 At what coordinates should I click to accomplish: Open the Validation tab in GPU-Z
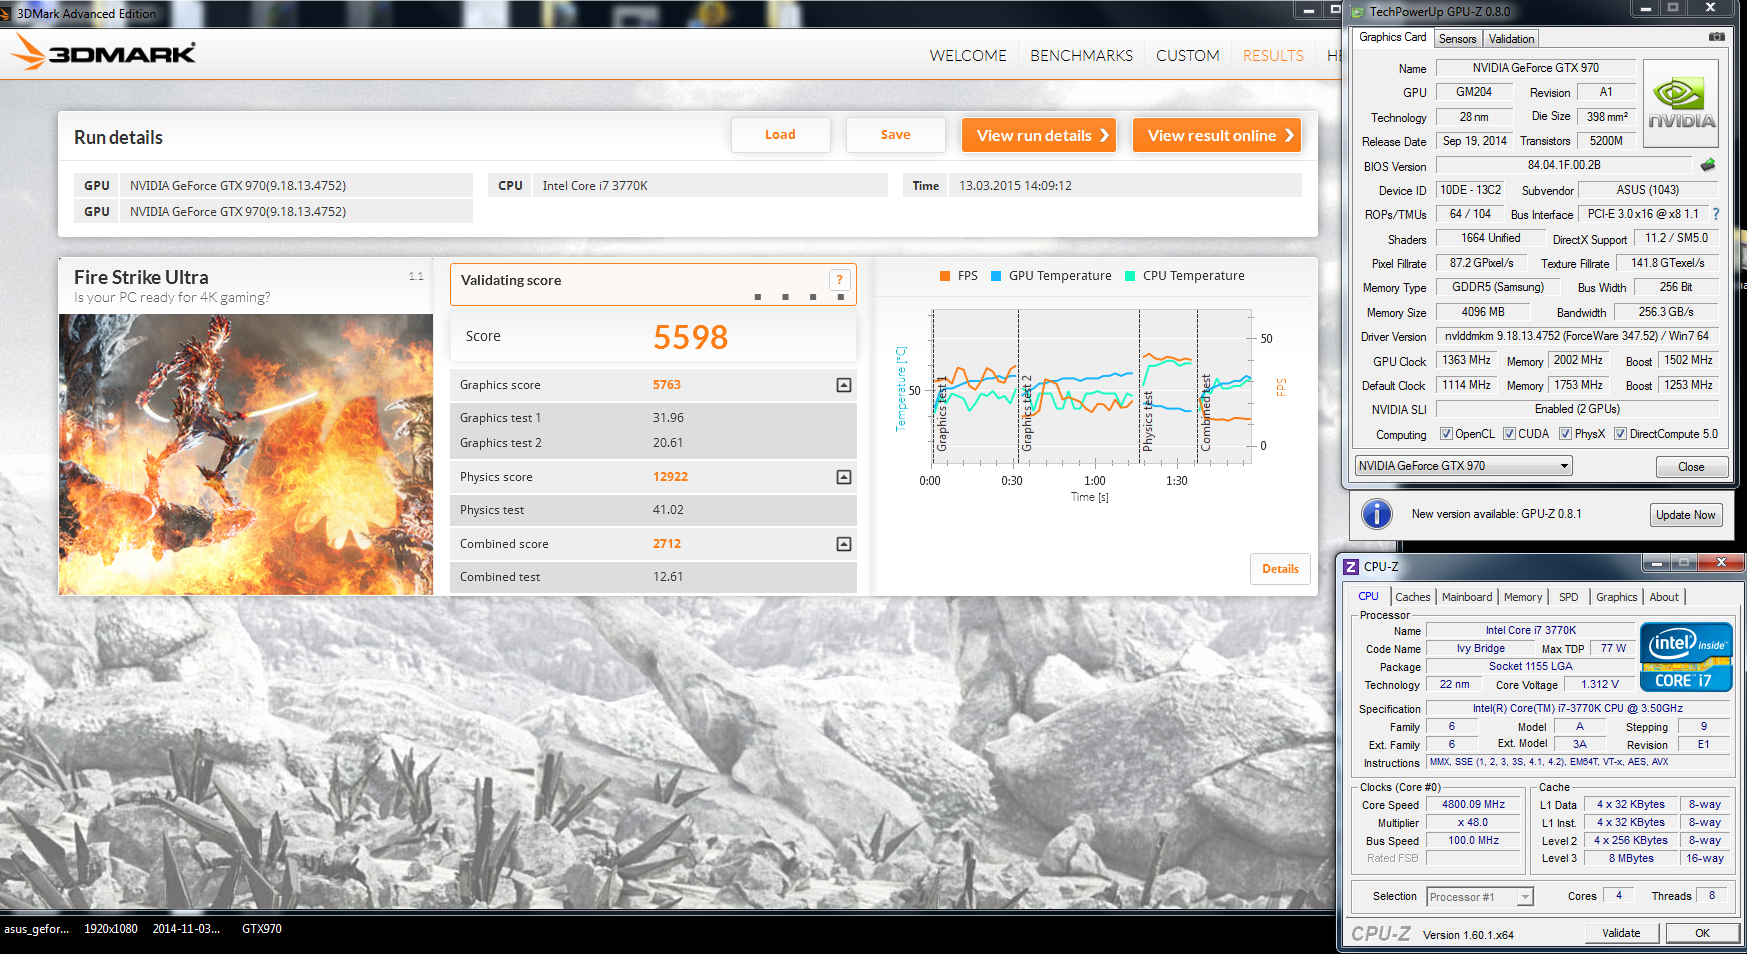pyautogui.click(x=1511, y=39)
